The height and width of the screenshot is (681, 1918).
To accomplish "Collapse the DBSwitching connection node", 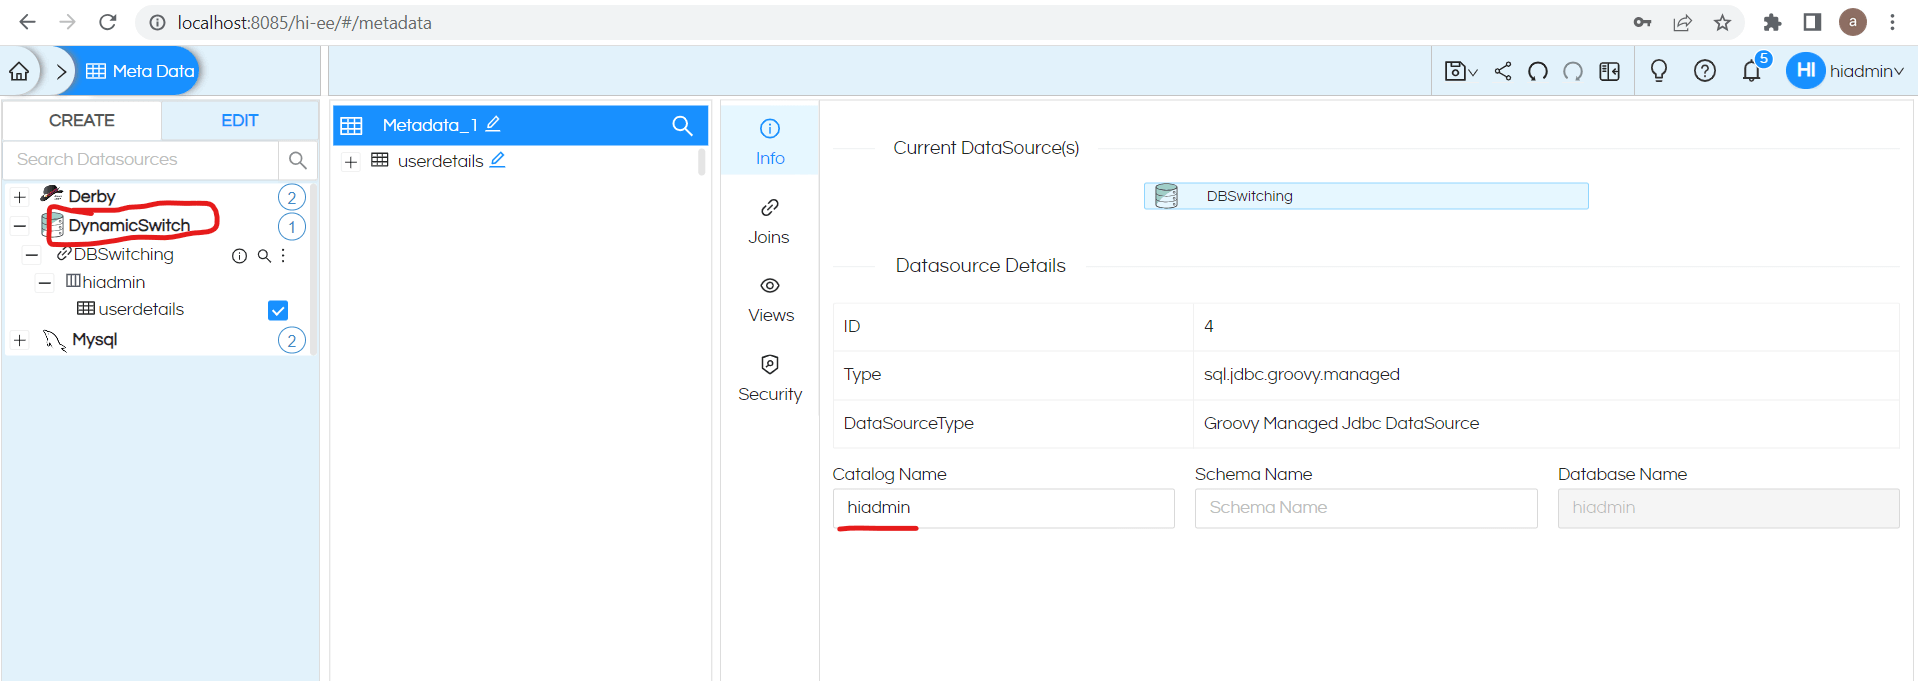I will 32,255.
